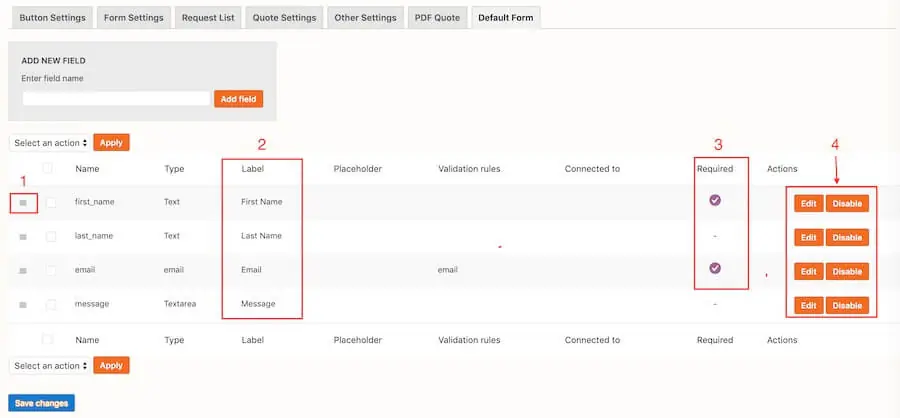Click the top Apply button
This screenshot has height=418, width=900.
point(111,143)
